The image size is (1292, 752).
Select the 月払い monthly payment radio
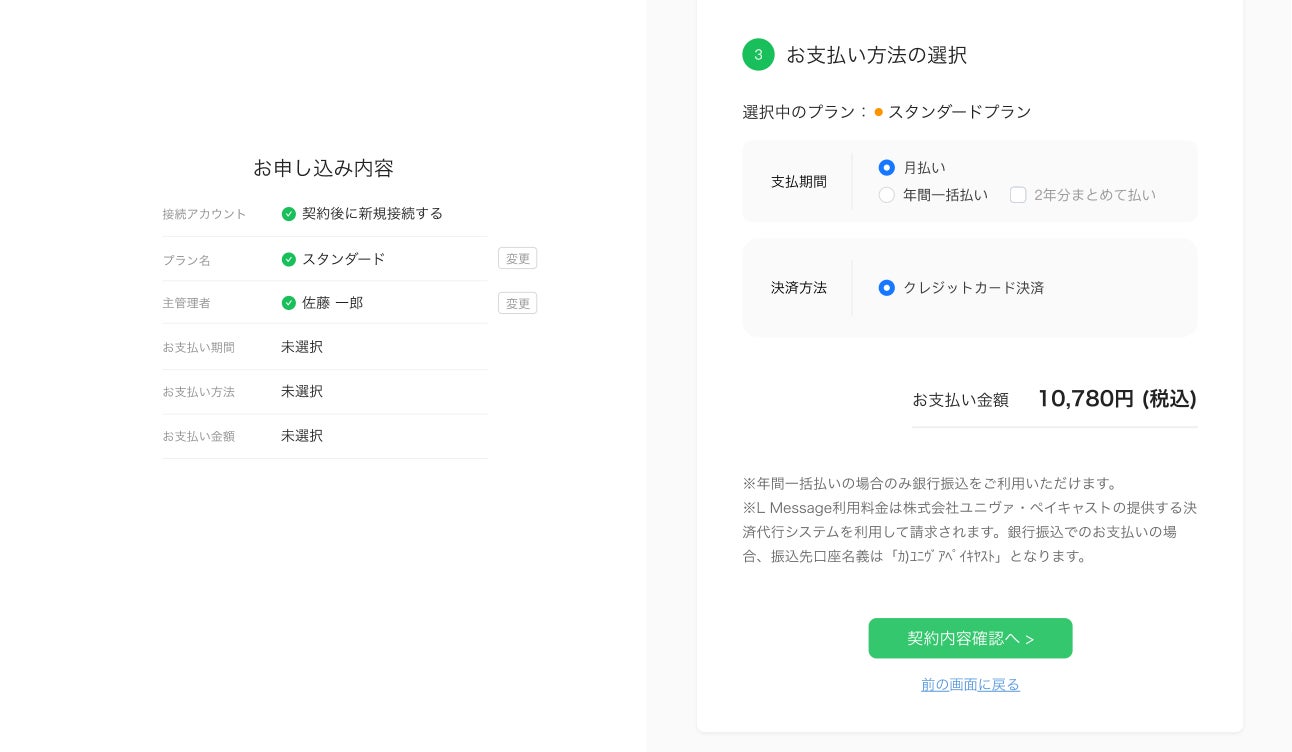tap(886, 168)
